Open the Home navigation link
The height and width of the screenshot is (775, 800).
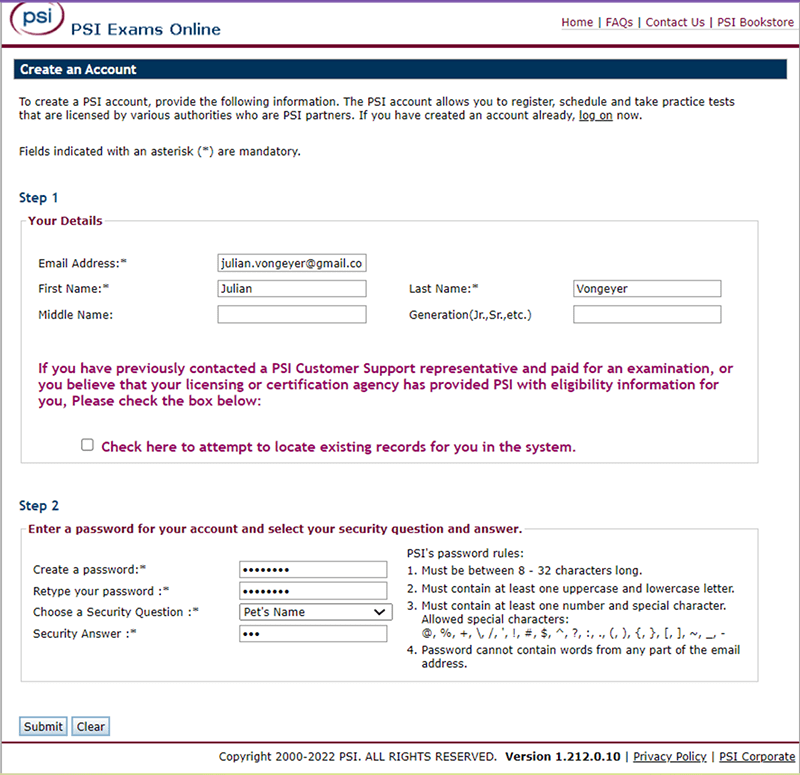(x=577, y=22)
